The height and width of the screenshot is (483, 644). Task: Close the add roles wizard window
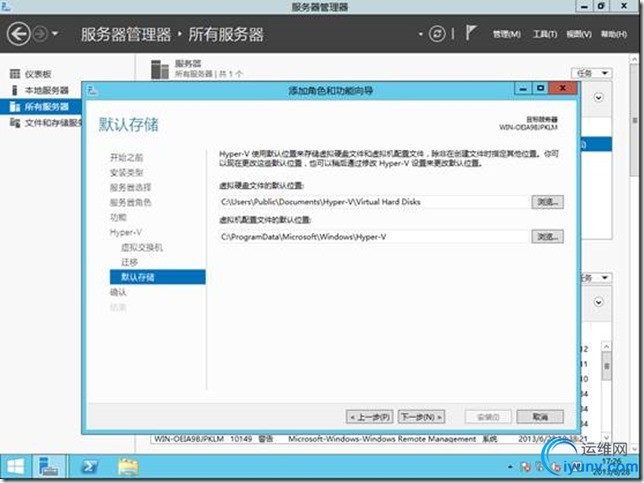pyautogui.click(x=563, y=88)
